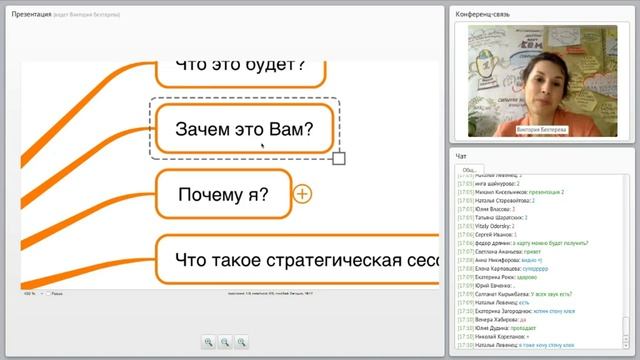Screen dimensions: 640x360
Task: Select the "Зачем это Вам?" mind map node
Action: tap(244, 129)
